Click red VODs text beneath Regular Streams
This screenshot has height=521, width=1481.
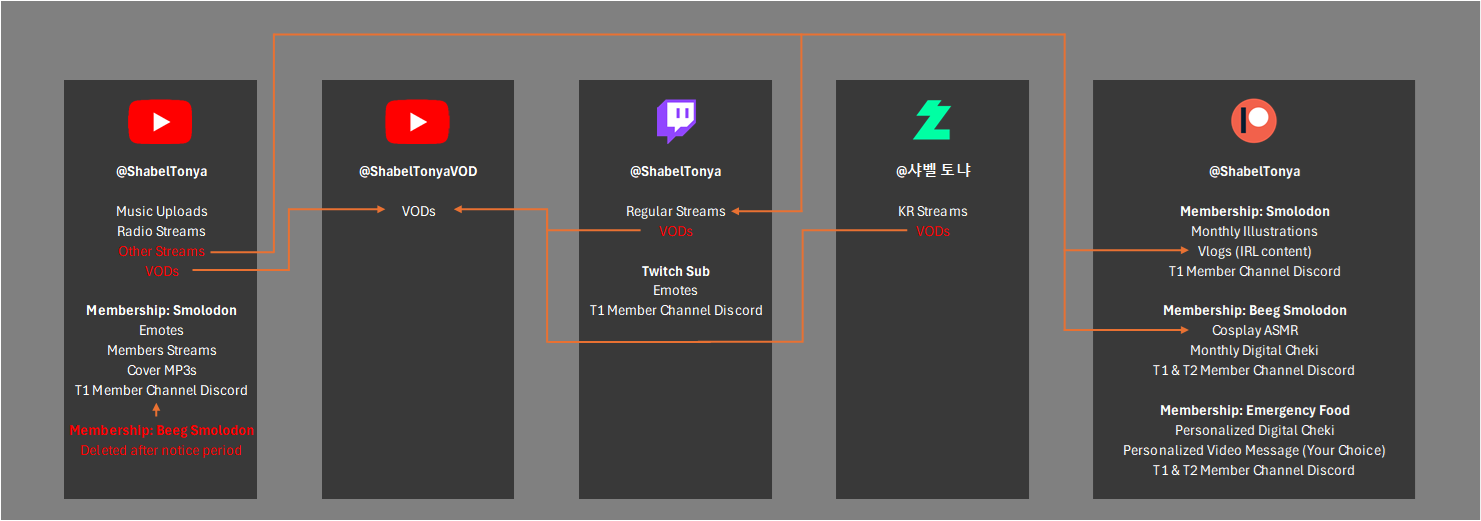click(x=676, y=231)
